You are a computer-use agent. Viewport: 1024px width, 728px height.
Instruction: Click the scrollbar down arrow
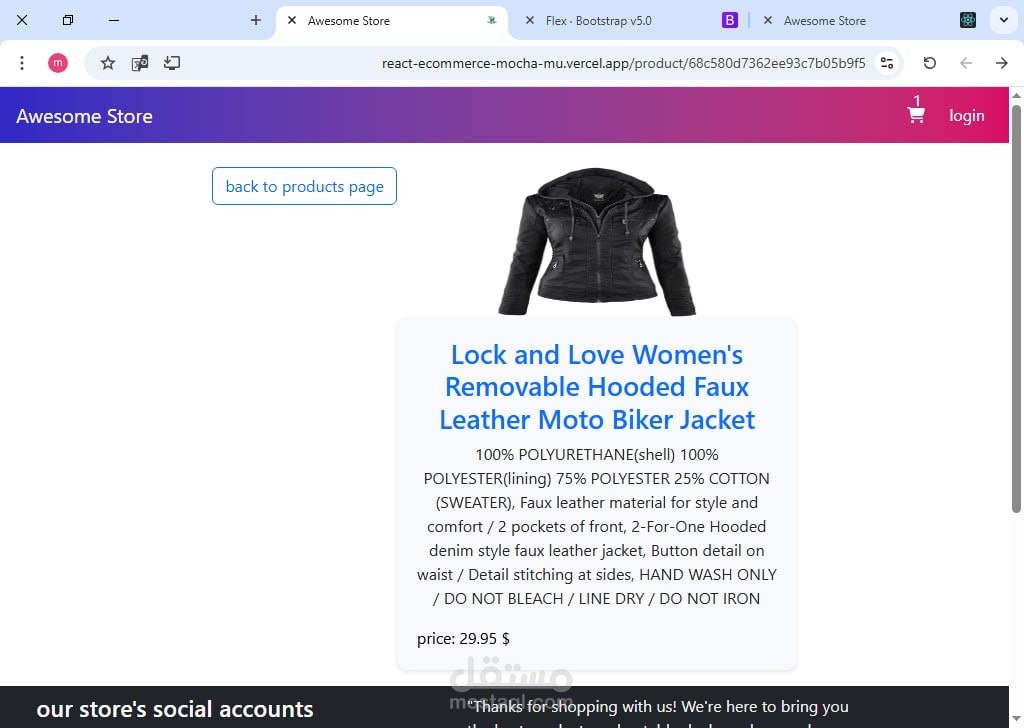(x=1016, y=719)
